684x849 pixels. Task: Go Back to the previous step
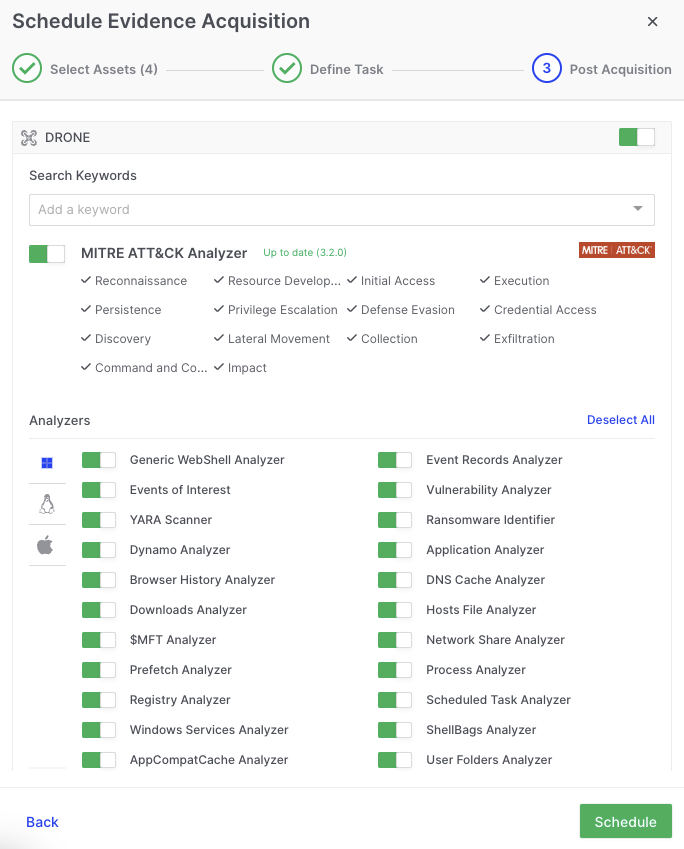tap(42, 822)
